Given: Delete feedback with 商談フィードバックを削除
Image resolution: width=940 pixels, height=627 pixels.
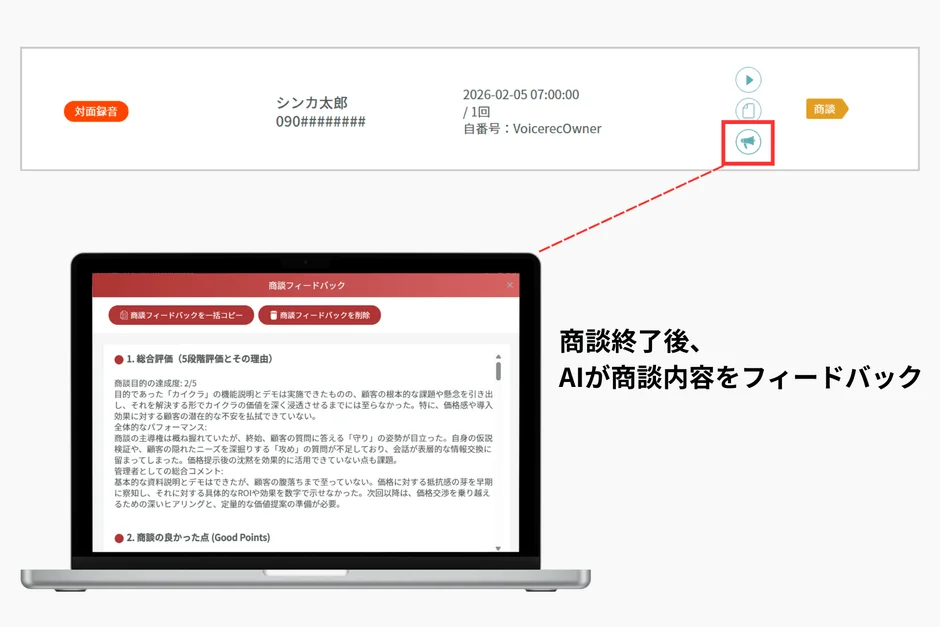Looking at the screenshot, I should (319, 315).
